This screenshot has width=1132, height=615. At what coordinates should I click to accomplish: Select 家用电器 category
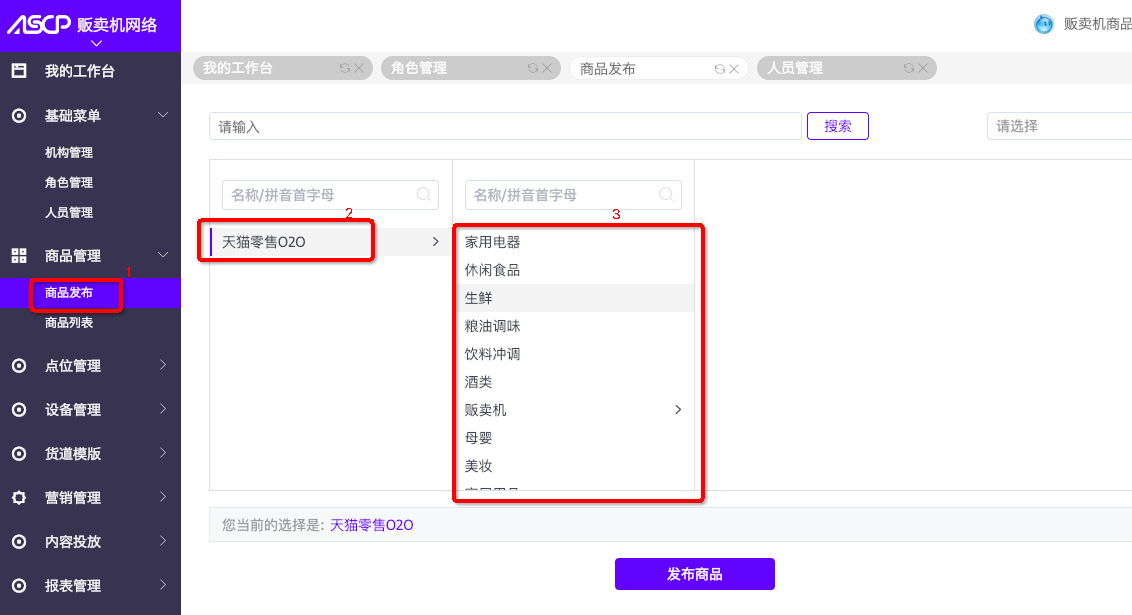(573, 242)
